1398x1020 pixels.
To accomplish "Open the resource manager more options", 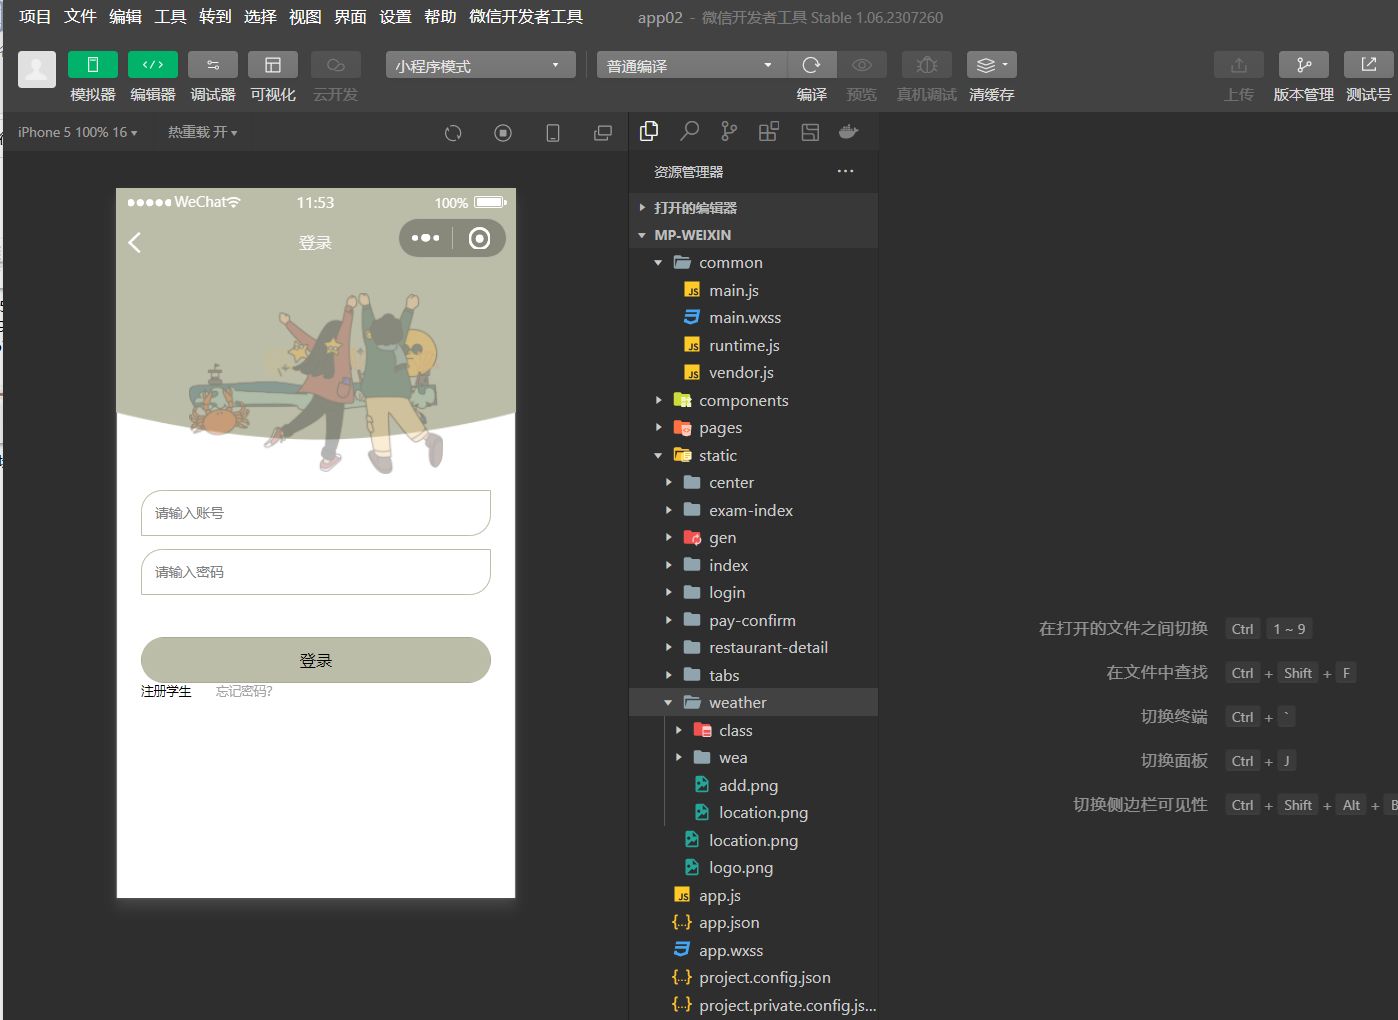I will (845, 171).
